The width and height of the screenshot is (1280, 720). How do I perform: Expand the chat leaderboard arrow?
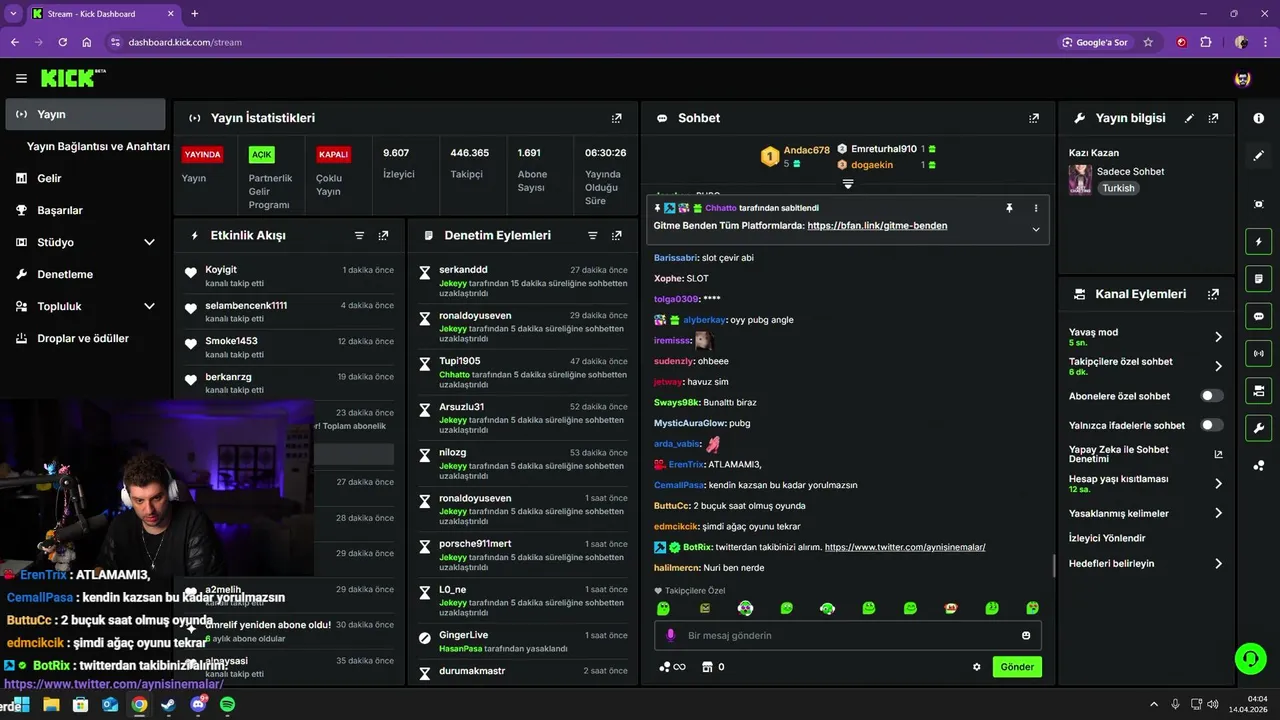pos(848,184)
